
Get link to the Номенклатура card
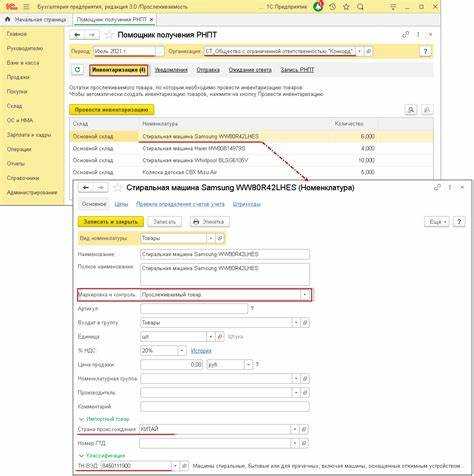[x=437, y=188]
